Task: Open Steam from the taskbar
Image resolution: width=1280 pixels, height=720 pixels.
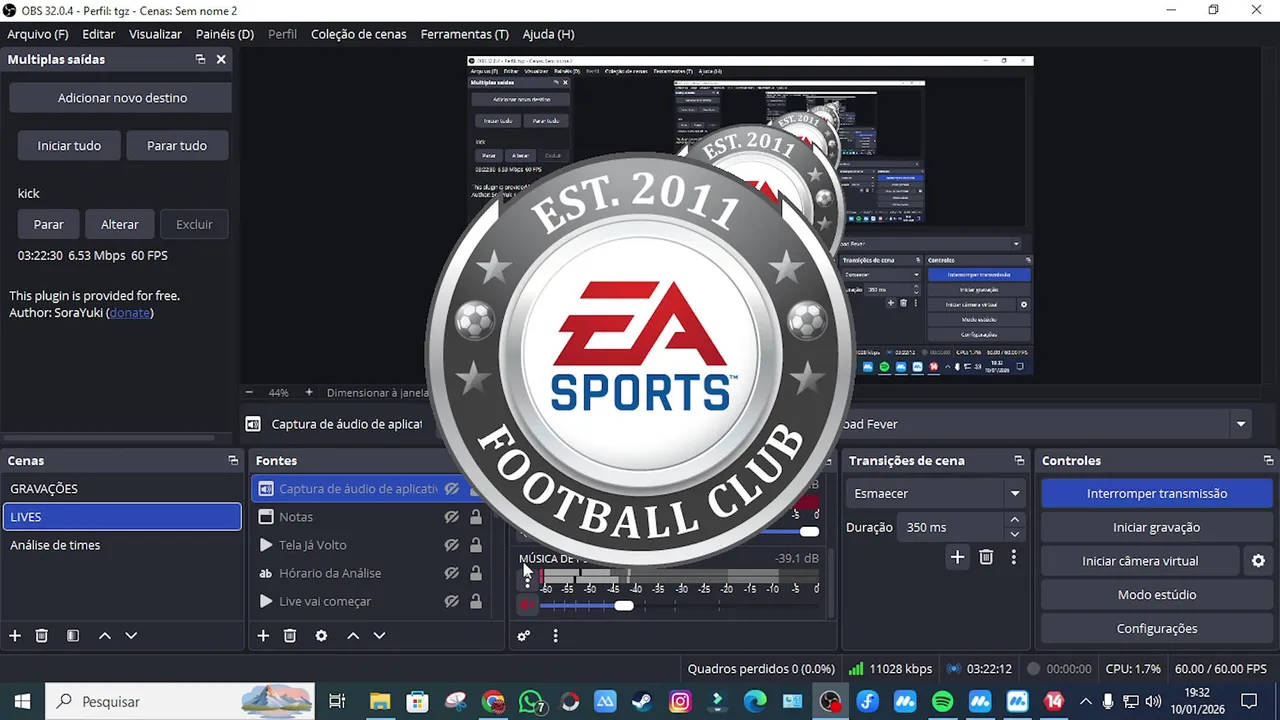Action: coord(643,702)
